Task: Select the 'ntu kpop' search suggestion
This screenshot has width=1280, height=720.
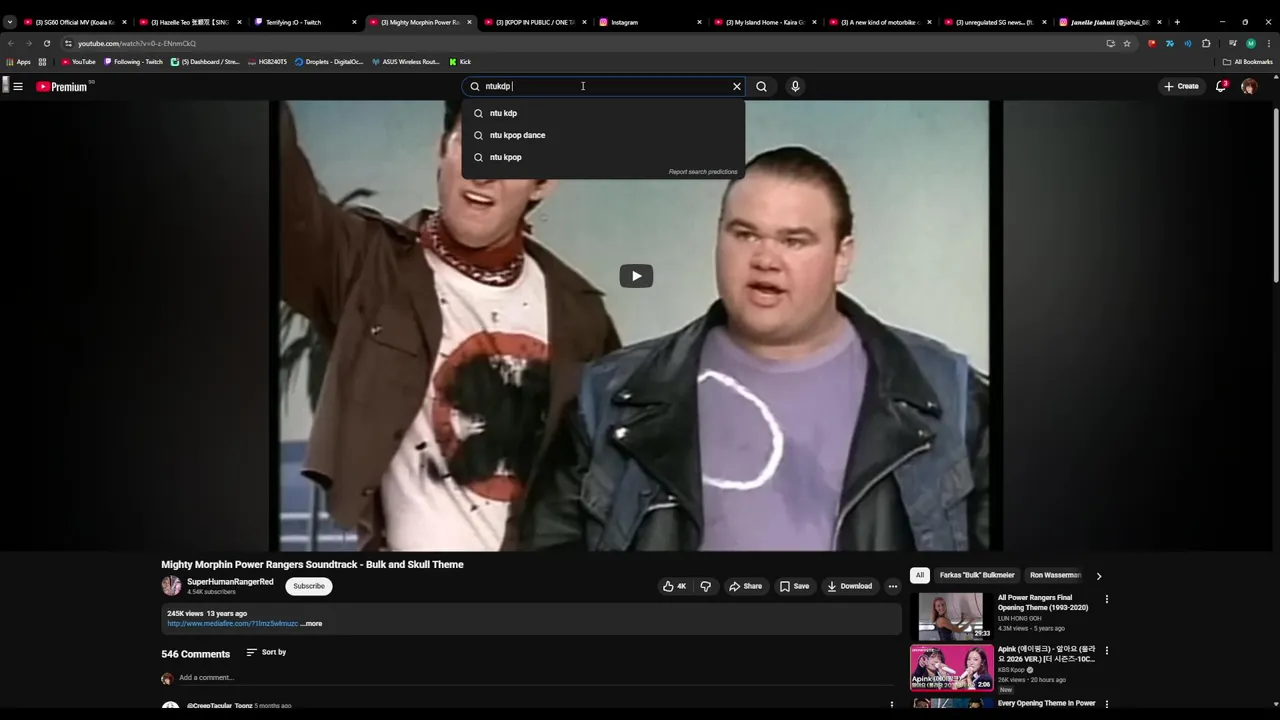Action: pyautogui.click(x=603, y=157)
